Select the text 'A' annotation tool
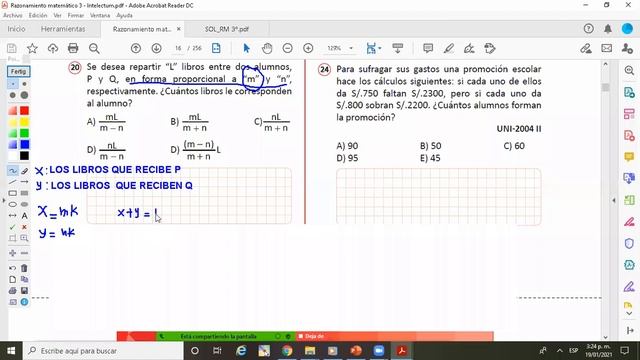The image size is (640, 360). pos(24,216)
